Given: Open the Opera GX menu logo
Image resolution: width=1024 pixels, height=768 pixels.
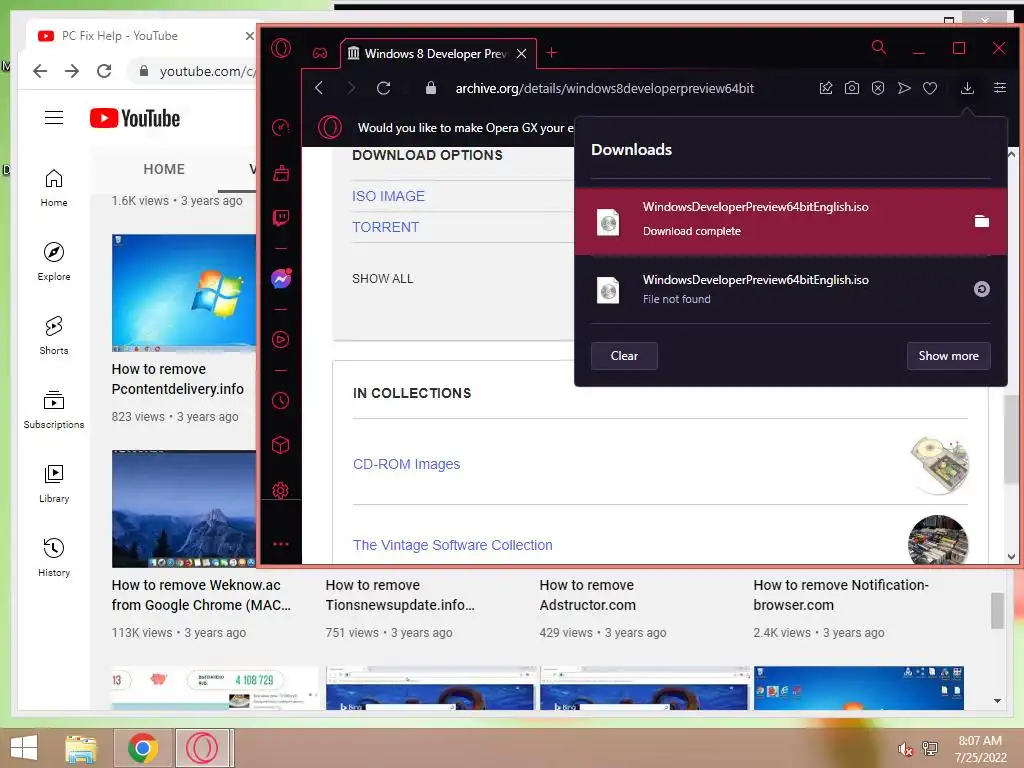Looking at the screenshot, I should coord(281,48).
